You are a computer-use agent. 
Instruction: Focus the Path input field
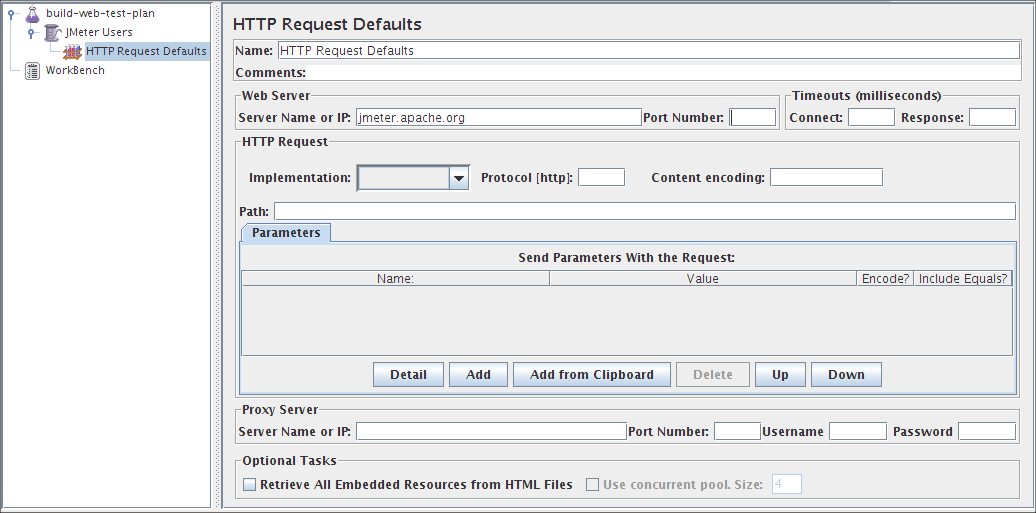[x=644, y=211]
